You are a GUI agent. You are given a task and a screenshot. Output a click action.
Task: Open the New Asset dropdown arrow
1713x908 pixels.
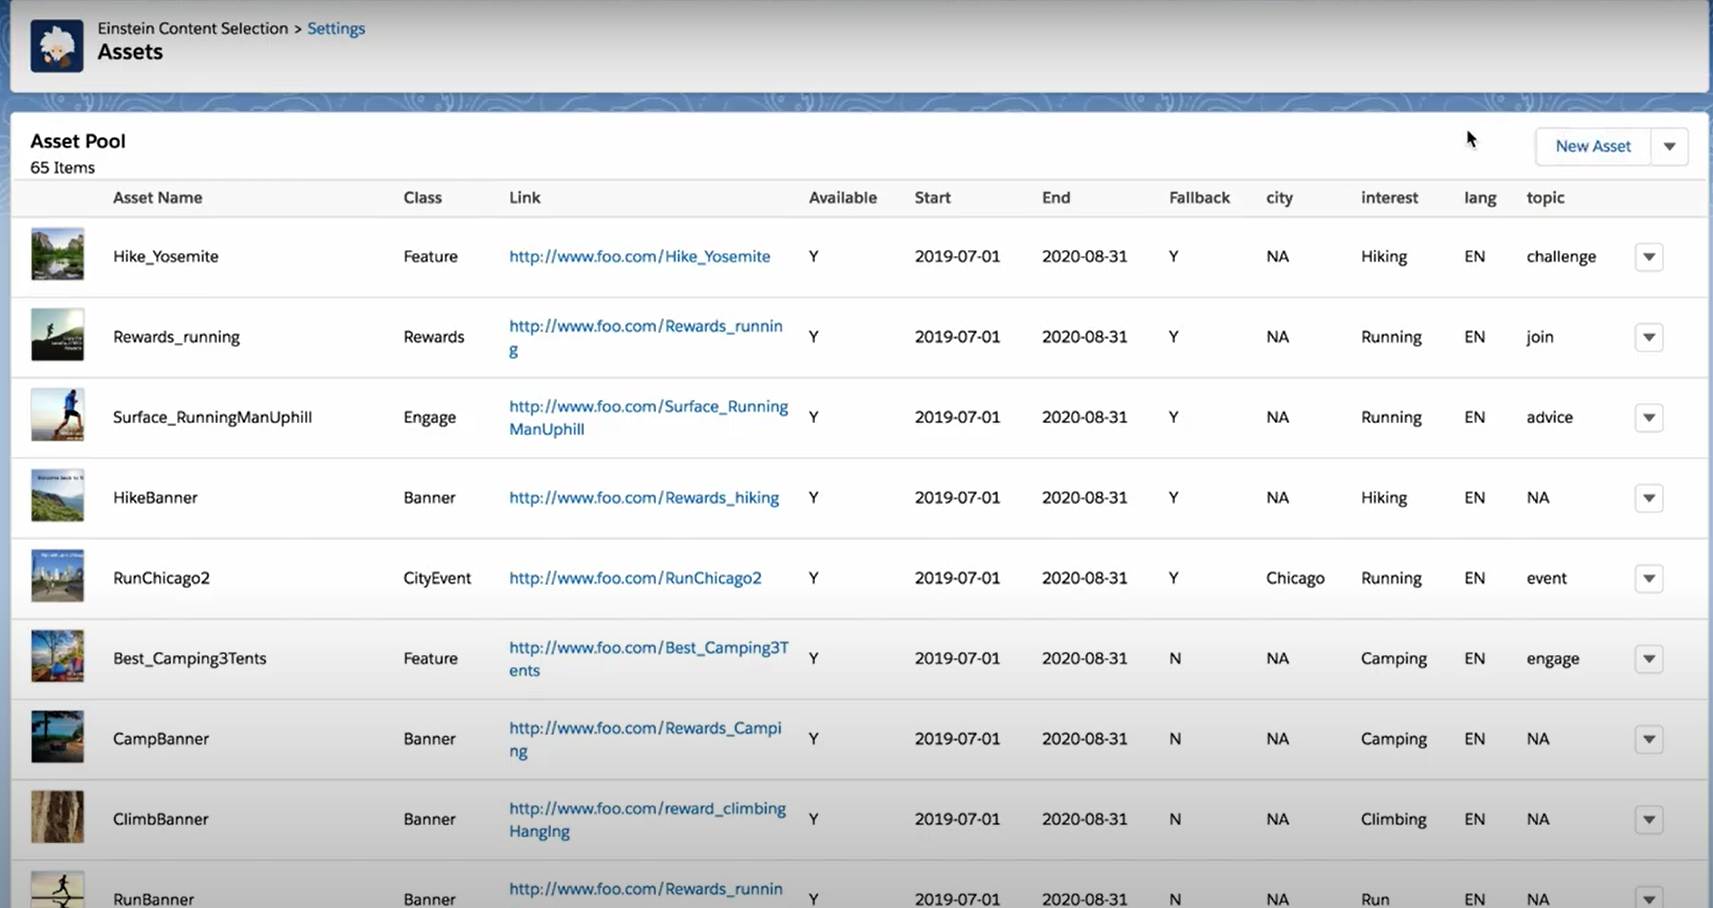1668,146
